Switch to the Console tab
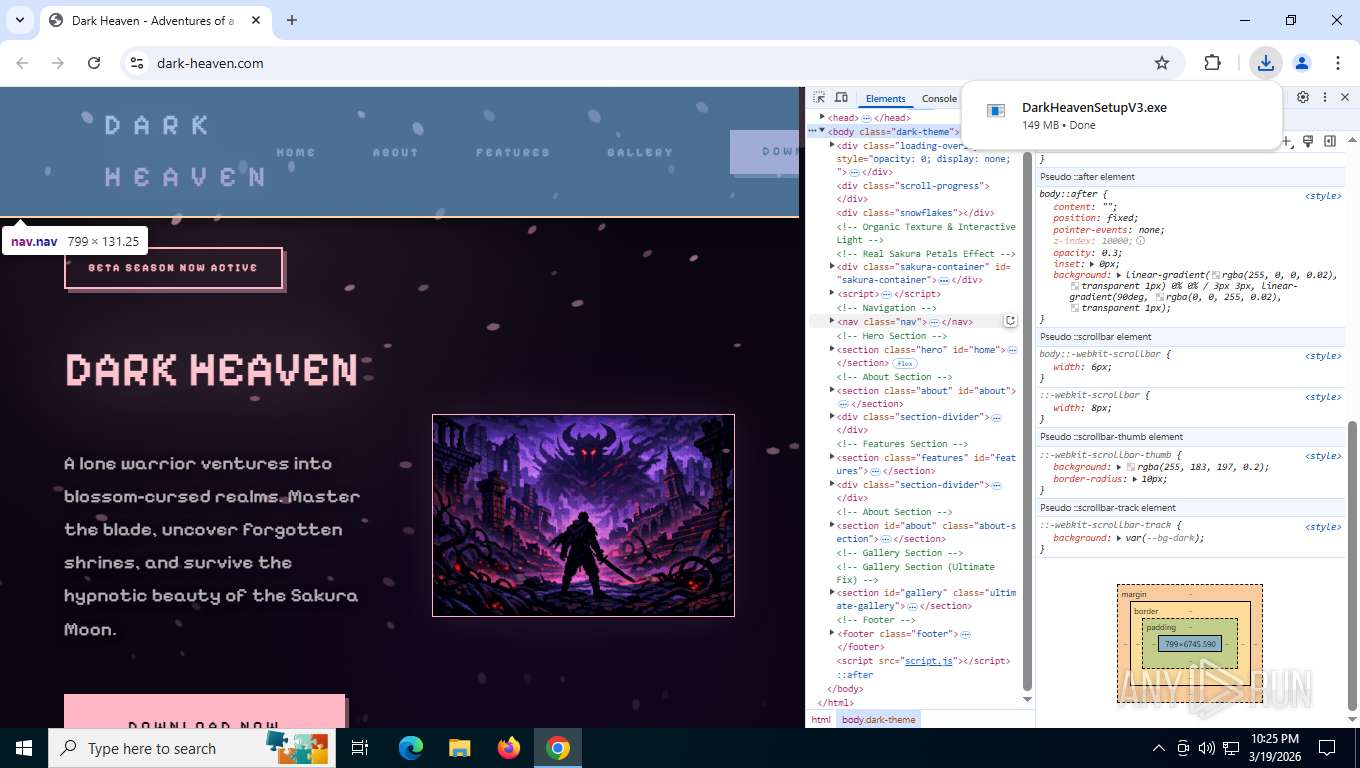Screen dimensions: 1360x768 [939, 98]
